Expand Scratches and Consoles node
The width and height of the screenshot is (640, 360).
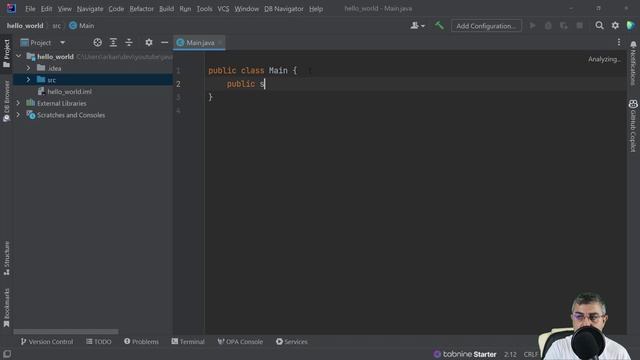click(x=18, y=115)
